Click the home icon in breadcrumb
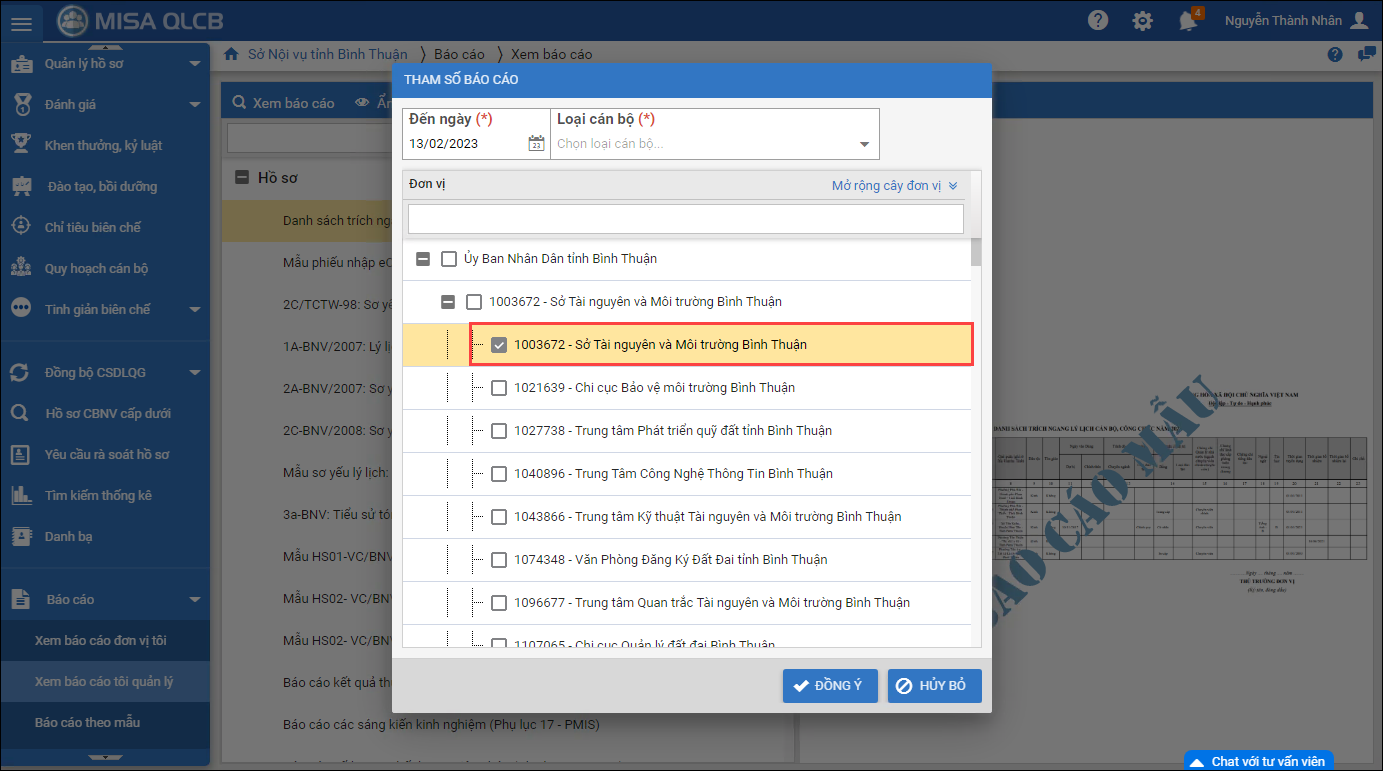 point(231,54)
